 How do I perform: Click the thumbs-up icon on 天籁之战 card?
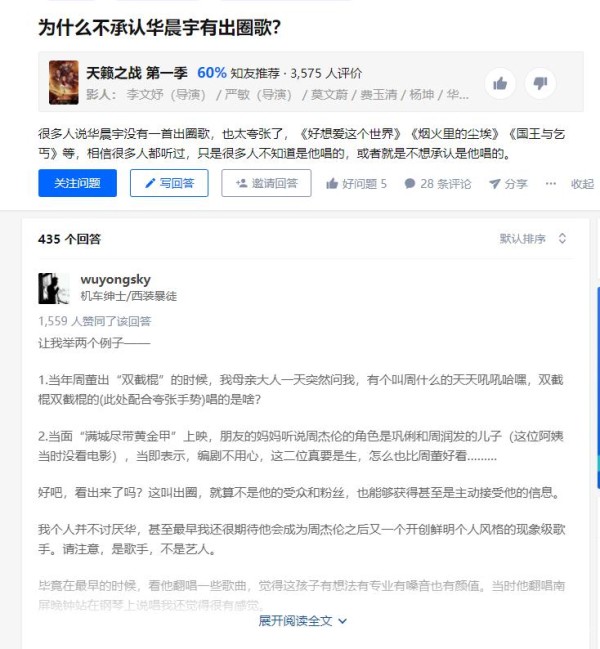[500, 84]
